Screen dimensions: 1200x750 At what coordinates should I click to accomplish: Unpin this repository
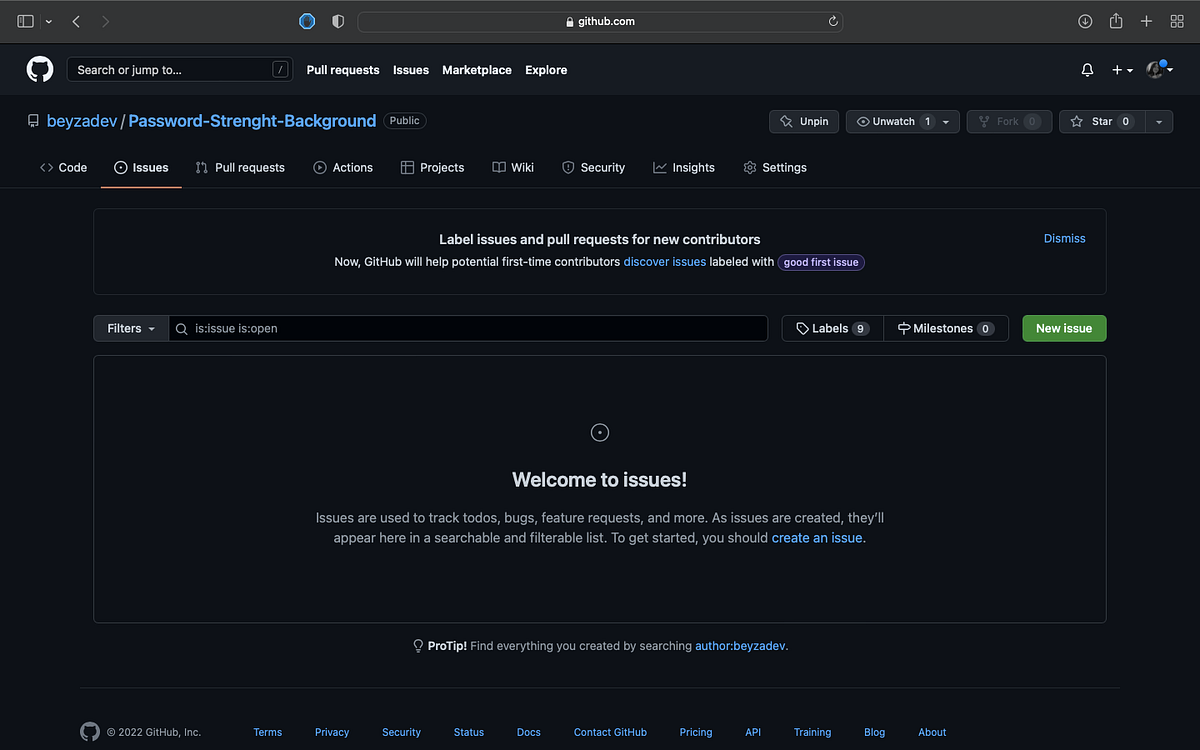[x=803, y=121]
